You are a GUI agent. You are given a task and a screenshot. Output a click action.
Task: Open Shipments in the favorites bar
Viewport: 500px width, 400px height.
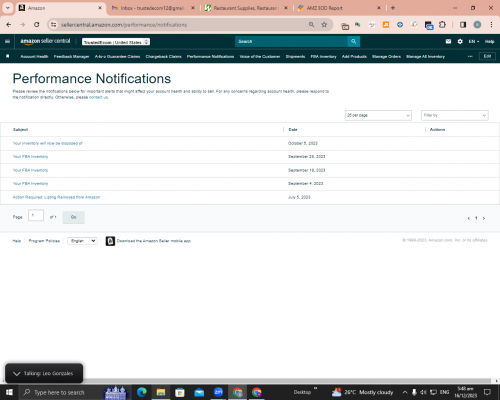tap(295, 57)
